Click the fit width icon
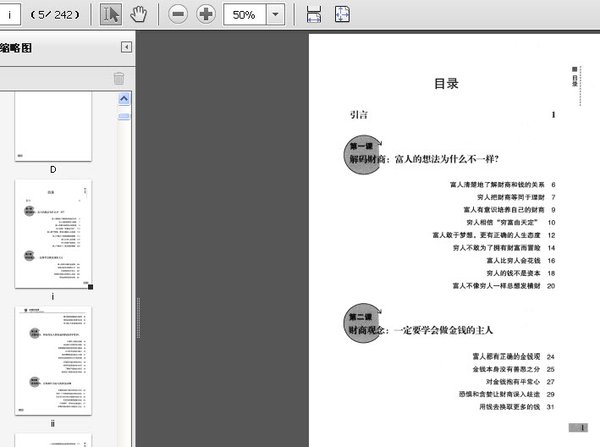Image resolution: width=600 pixels, height=447 pixels. (314, 15)
